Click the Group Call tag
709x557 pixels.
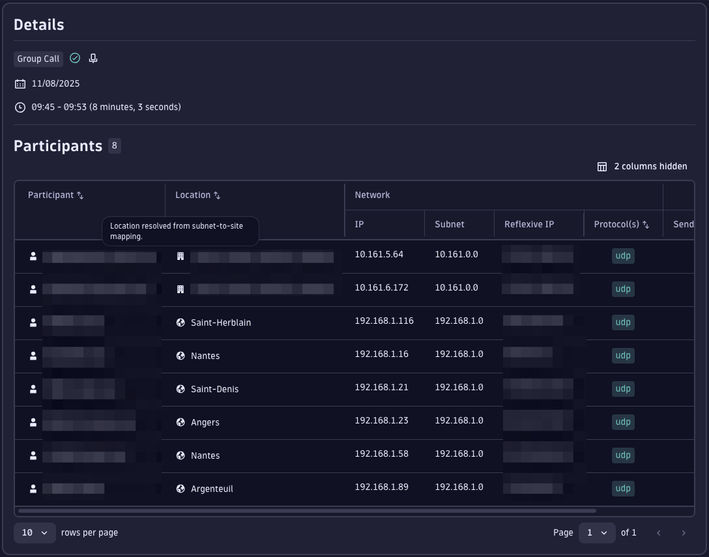click(x=38, y=59)
